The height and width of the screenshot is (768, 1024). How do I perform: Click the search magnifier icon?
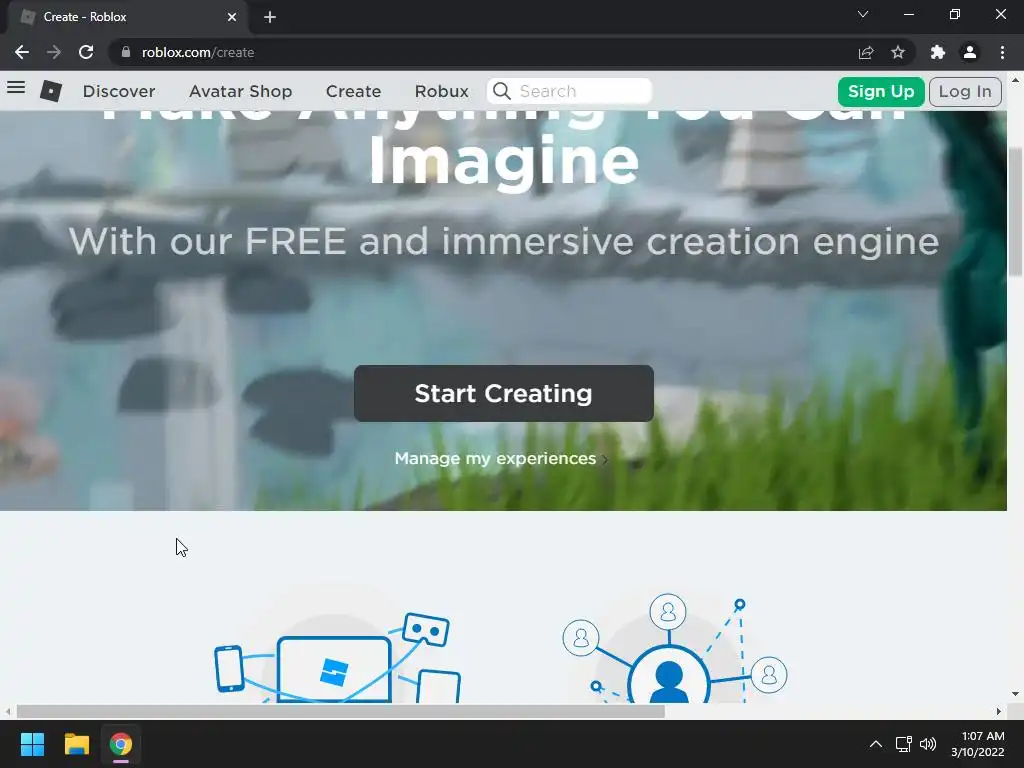(502, 91)
